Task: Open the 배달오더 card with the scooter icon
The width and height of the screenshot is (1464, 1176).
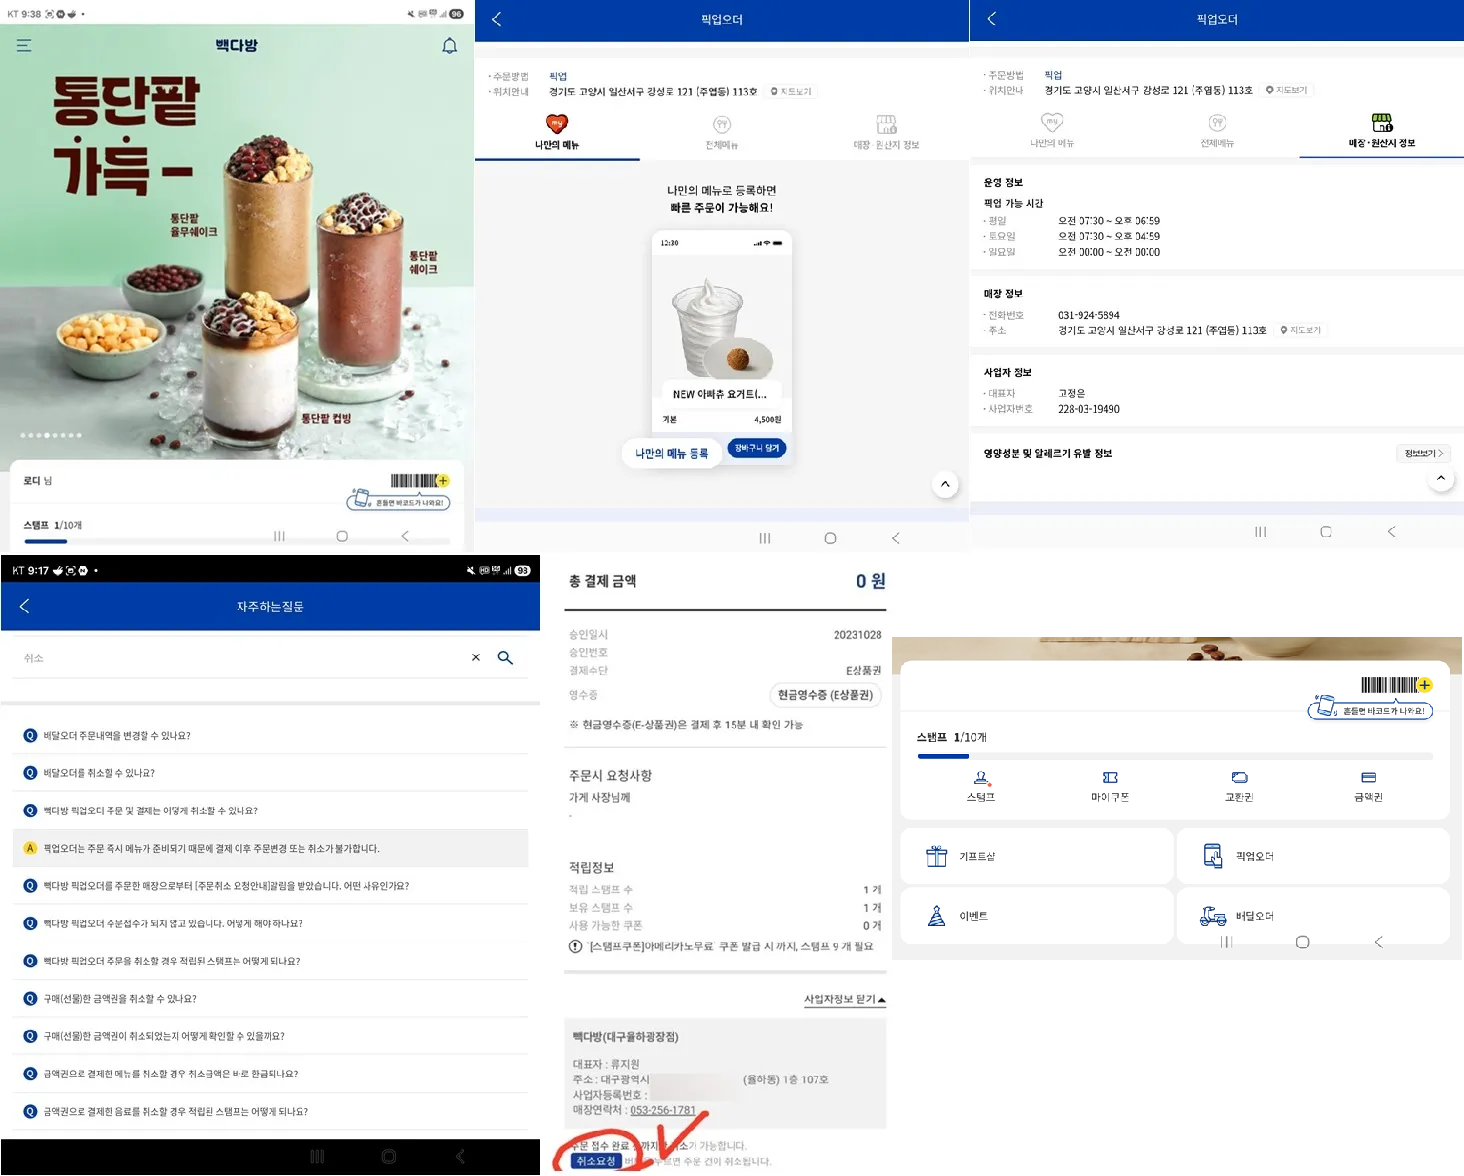Action: tap(1313, 916)
